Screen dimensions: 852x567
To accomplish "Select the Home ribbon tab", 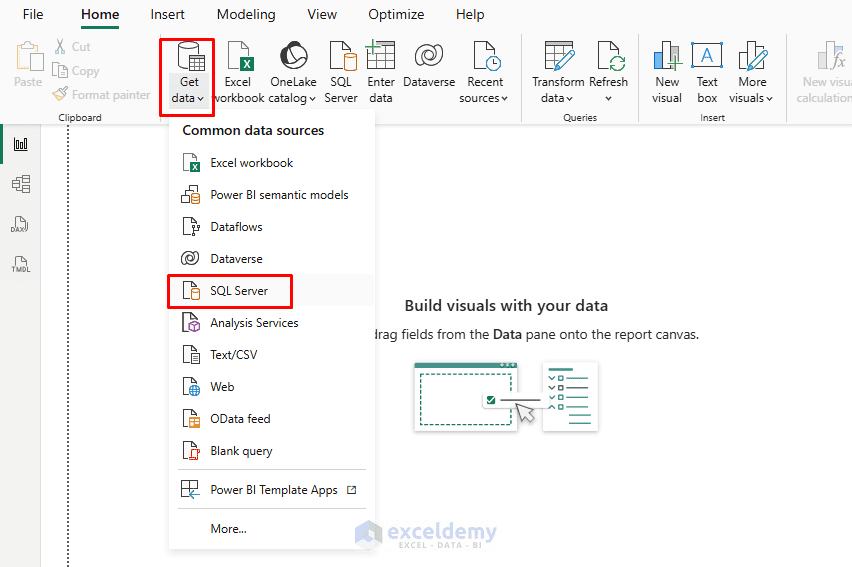I will tap(100, 15).
